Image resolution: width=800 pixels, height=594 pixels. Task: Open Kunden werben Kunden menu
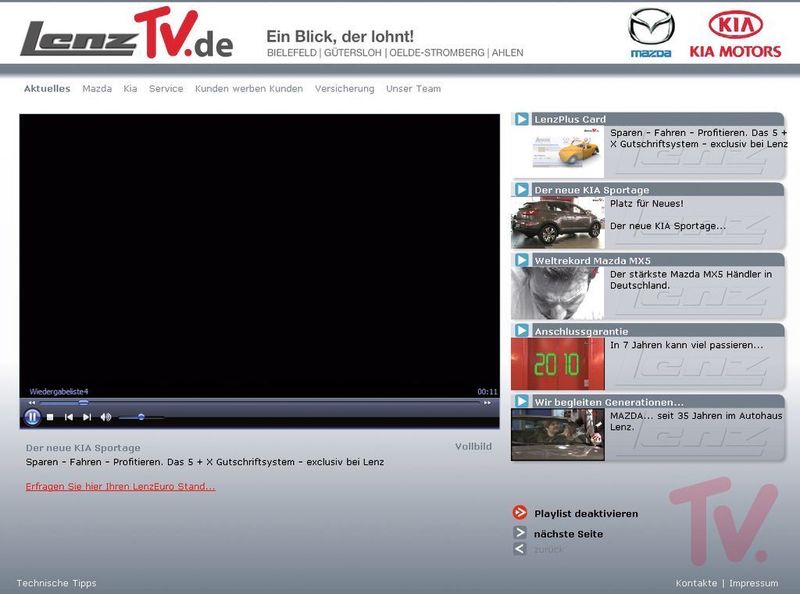coord(249,88)
